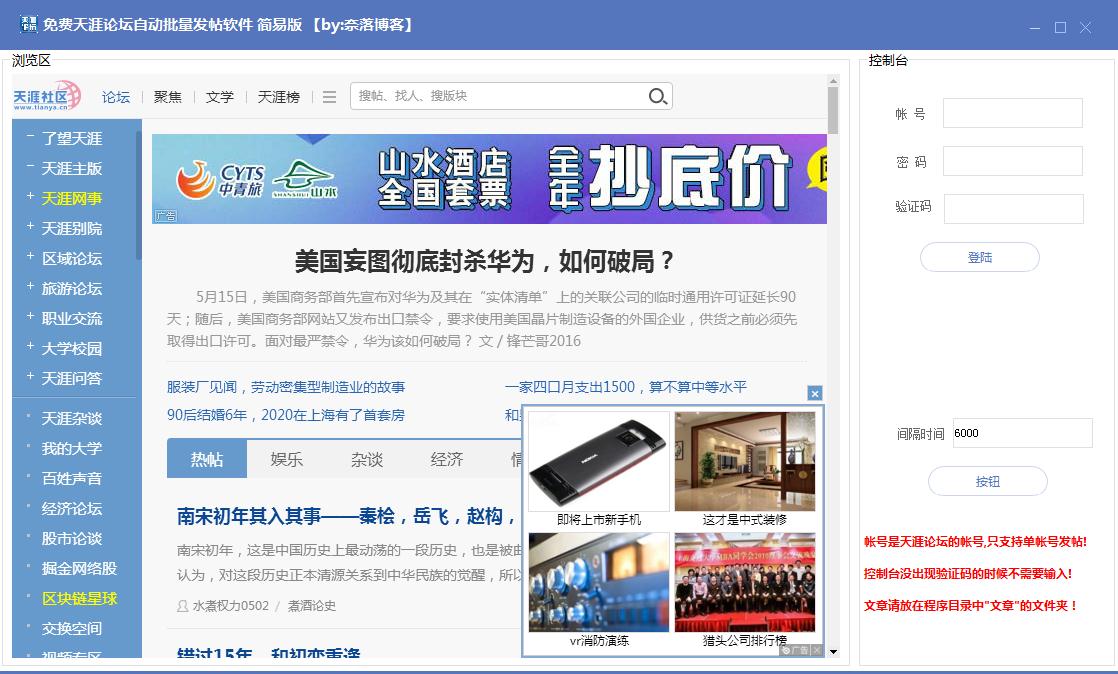Click the 帐号 input field

[x=1012, y=113]
